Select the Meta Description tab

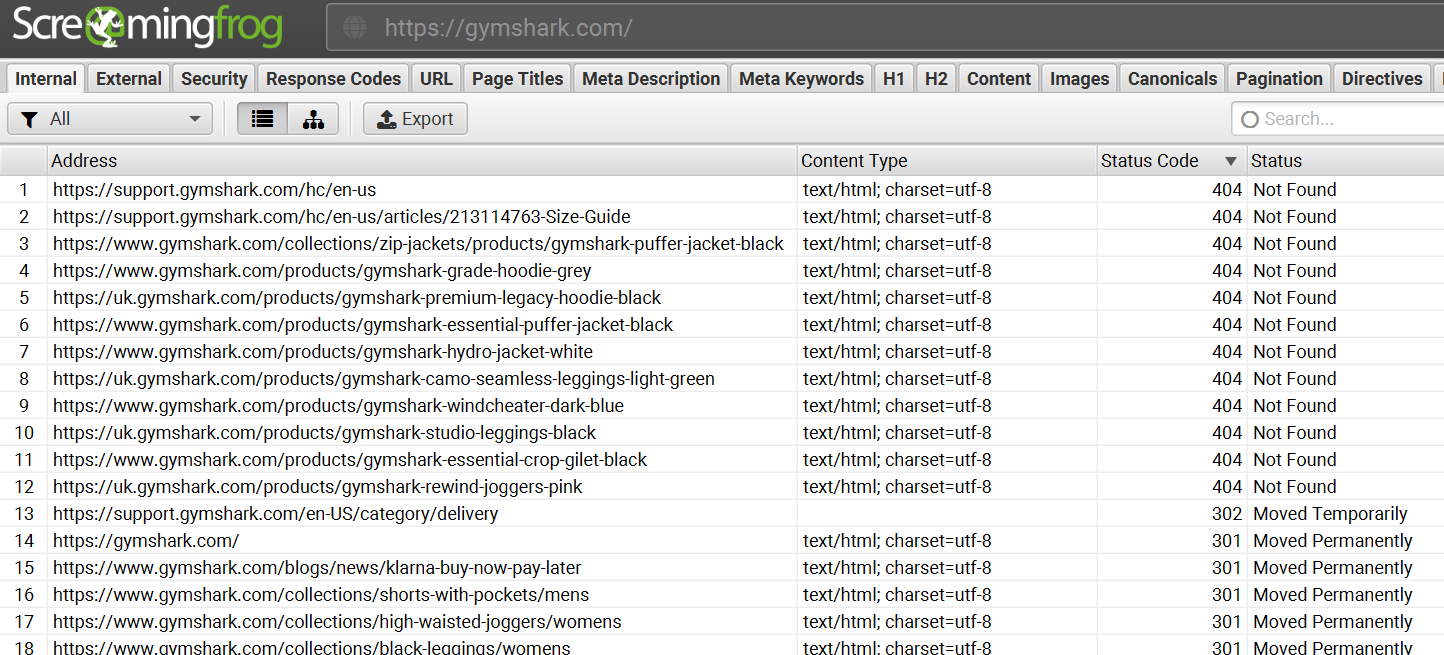coord(651,79)
